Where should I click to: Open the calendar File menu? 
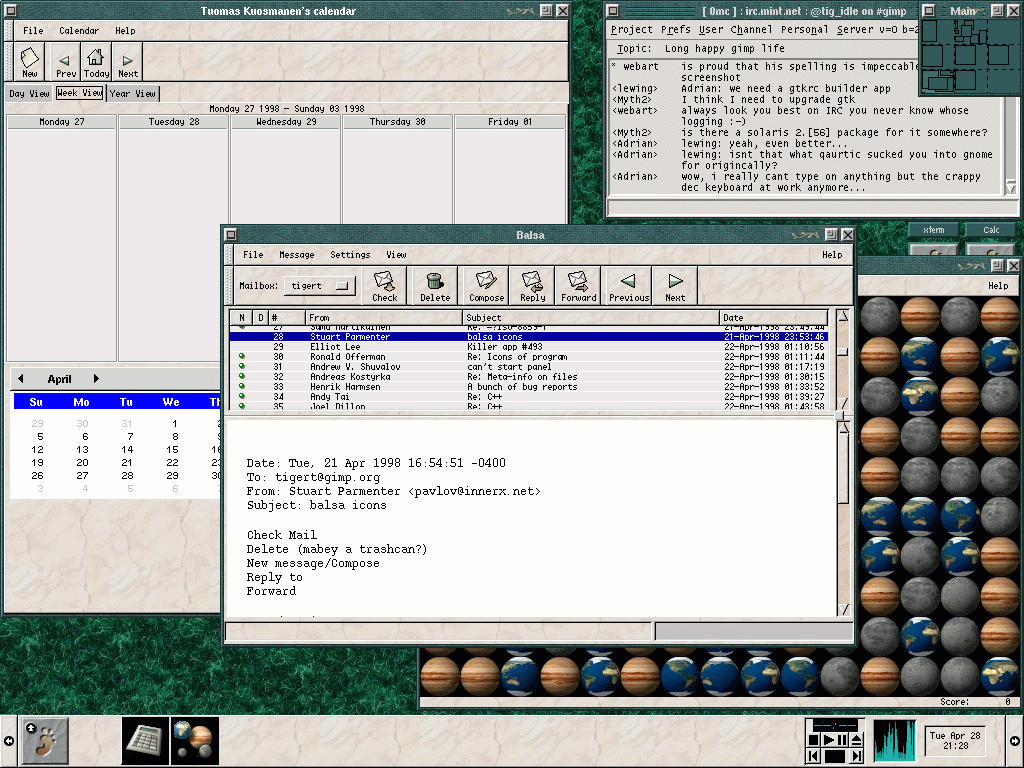tap(33, 31)
